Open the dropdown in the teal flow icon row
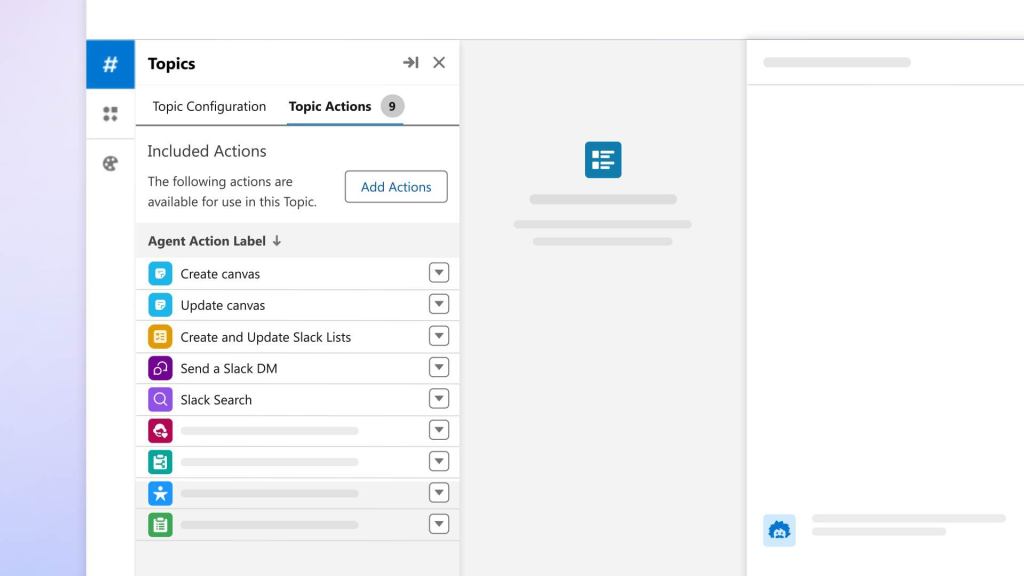This screenshot has width=1024, height=576. 439,461
